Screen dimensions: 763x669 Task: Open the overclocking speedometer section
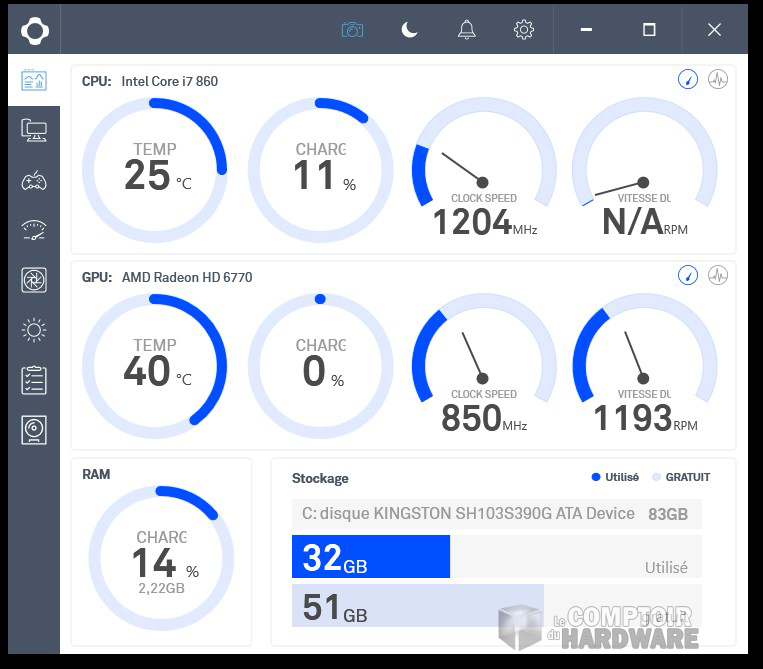pyautogui.click(x=34, y=230)
